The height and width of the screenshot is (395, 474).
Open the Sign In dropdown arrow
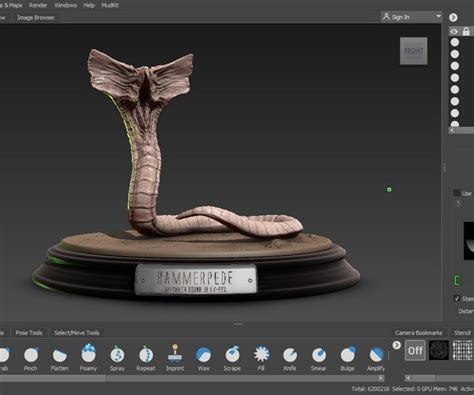click(x=438, y=16)
